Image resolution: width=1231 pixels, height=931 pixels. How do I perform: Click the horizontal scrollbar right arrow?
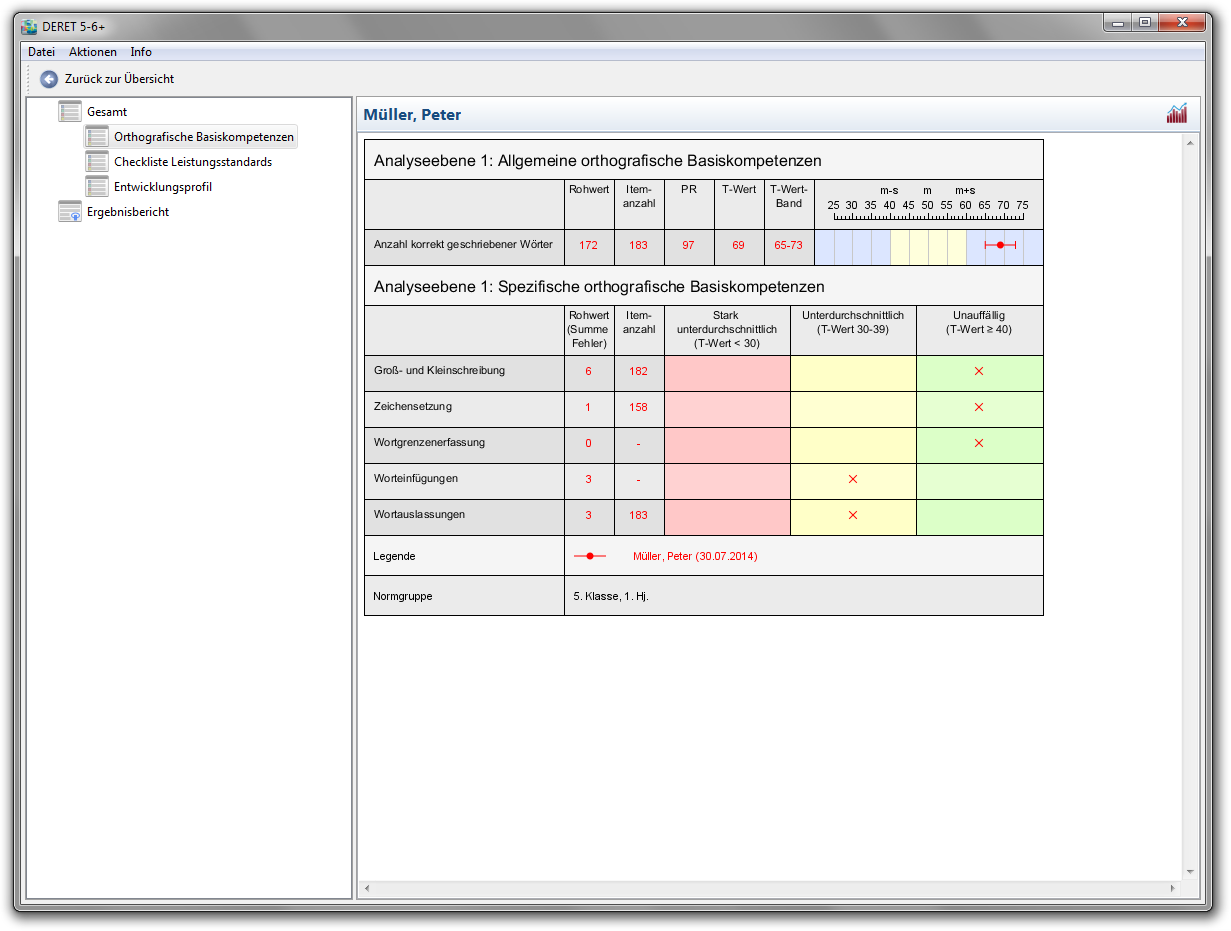1173,888
